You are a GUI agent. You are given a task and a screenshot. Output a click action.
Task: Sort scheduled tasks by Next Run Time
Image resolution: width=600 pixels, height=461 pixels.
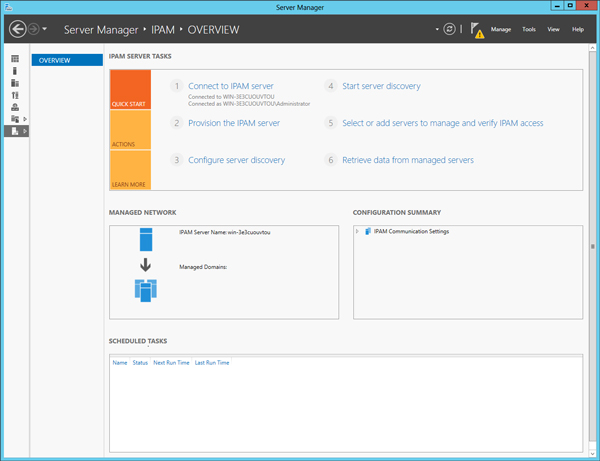(171, 363)
